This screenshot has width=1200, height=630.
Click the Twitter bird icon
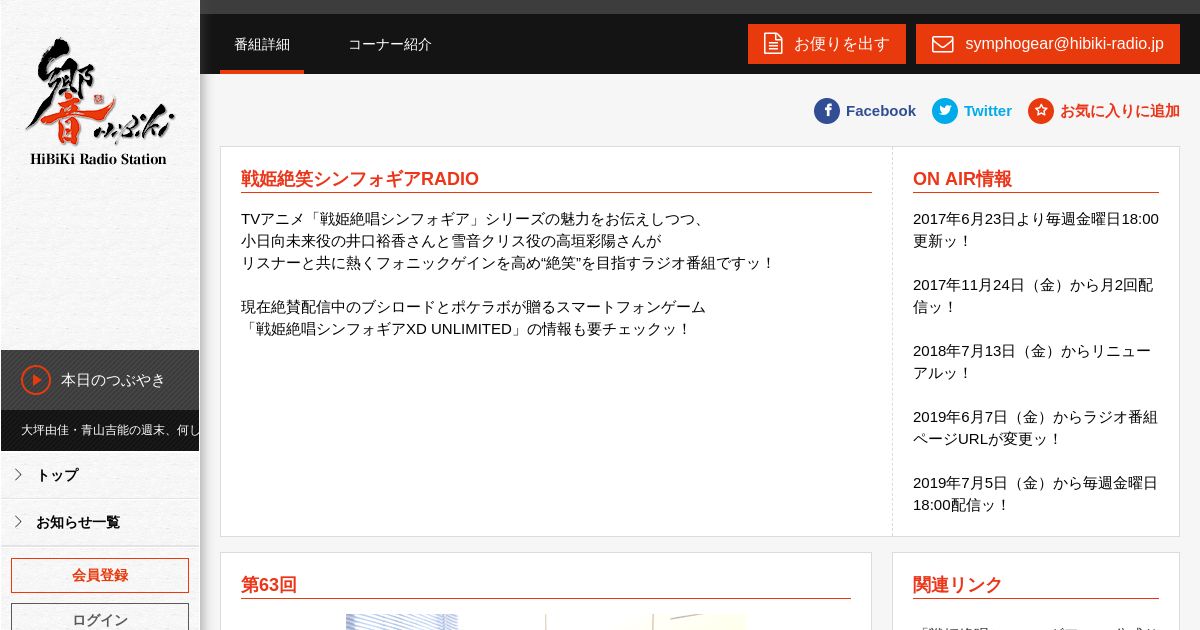pyautogui.click(x=945, y=111)
